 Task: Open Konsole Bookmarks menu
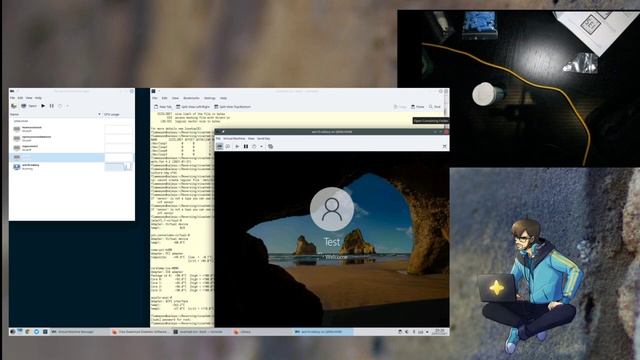point(191,98)
